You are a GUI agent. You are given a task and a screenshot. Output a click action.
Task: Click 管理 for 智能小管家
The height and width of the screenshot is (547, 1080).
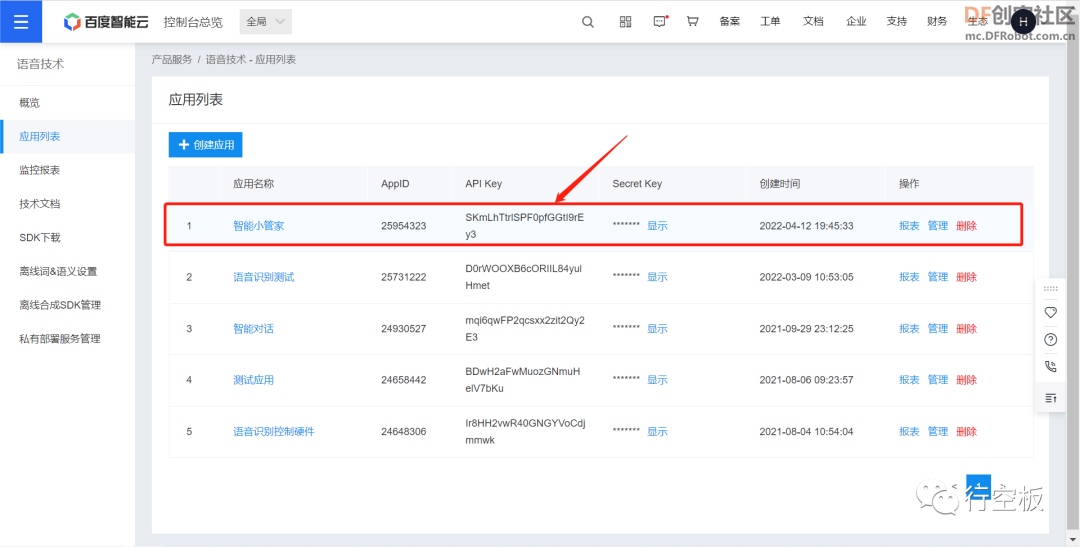(937, 225)
